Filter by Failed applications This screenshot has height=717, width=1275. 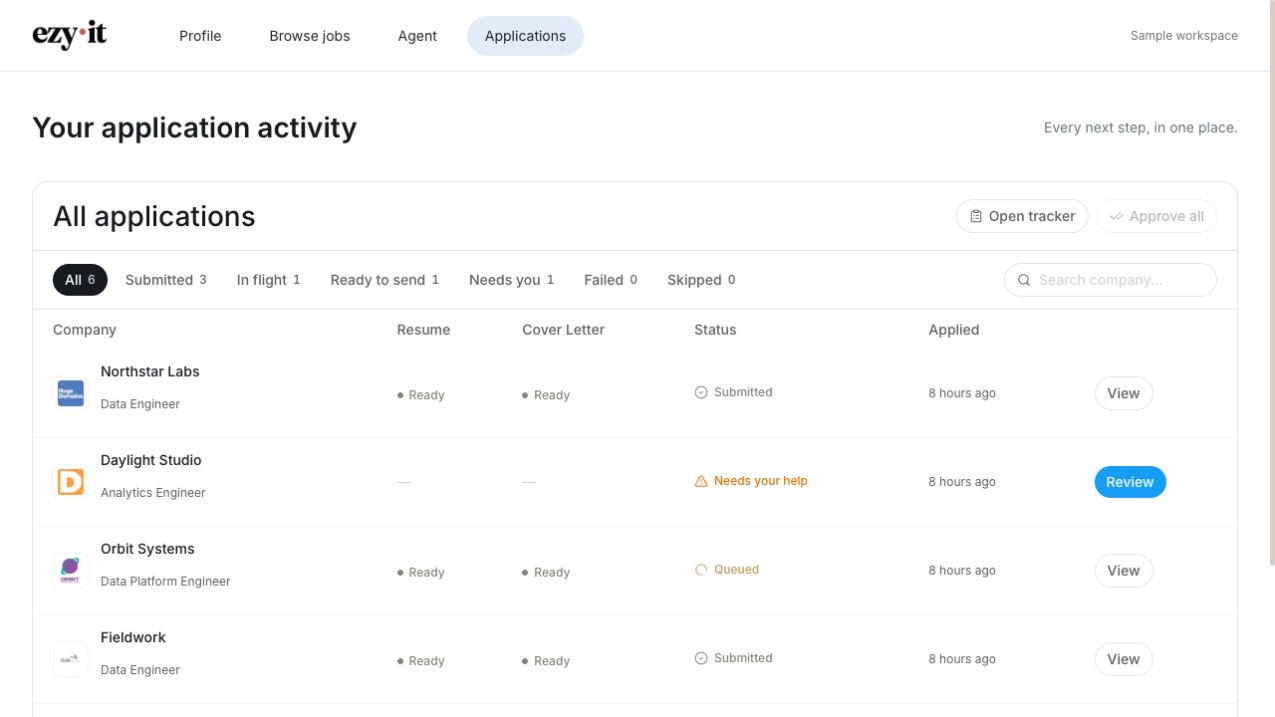pos(610,280)
